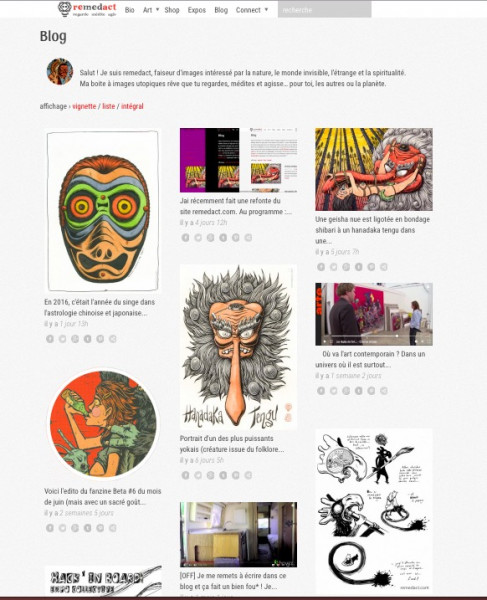
Task: Switch display to vignette view
Action: point(84,106)
